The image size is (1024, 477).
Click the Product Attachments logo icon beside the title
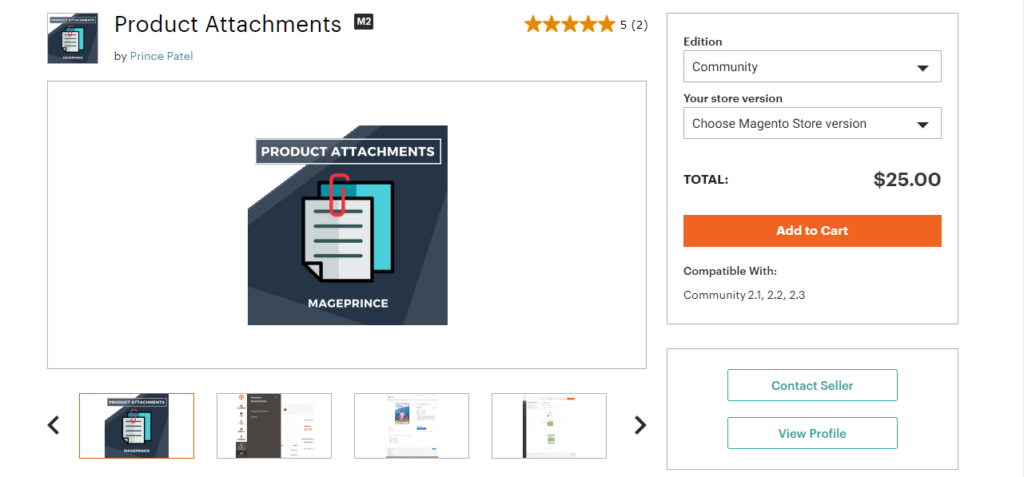(72, 38)
